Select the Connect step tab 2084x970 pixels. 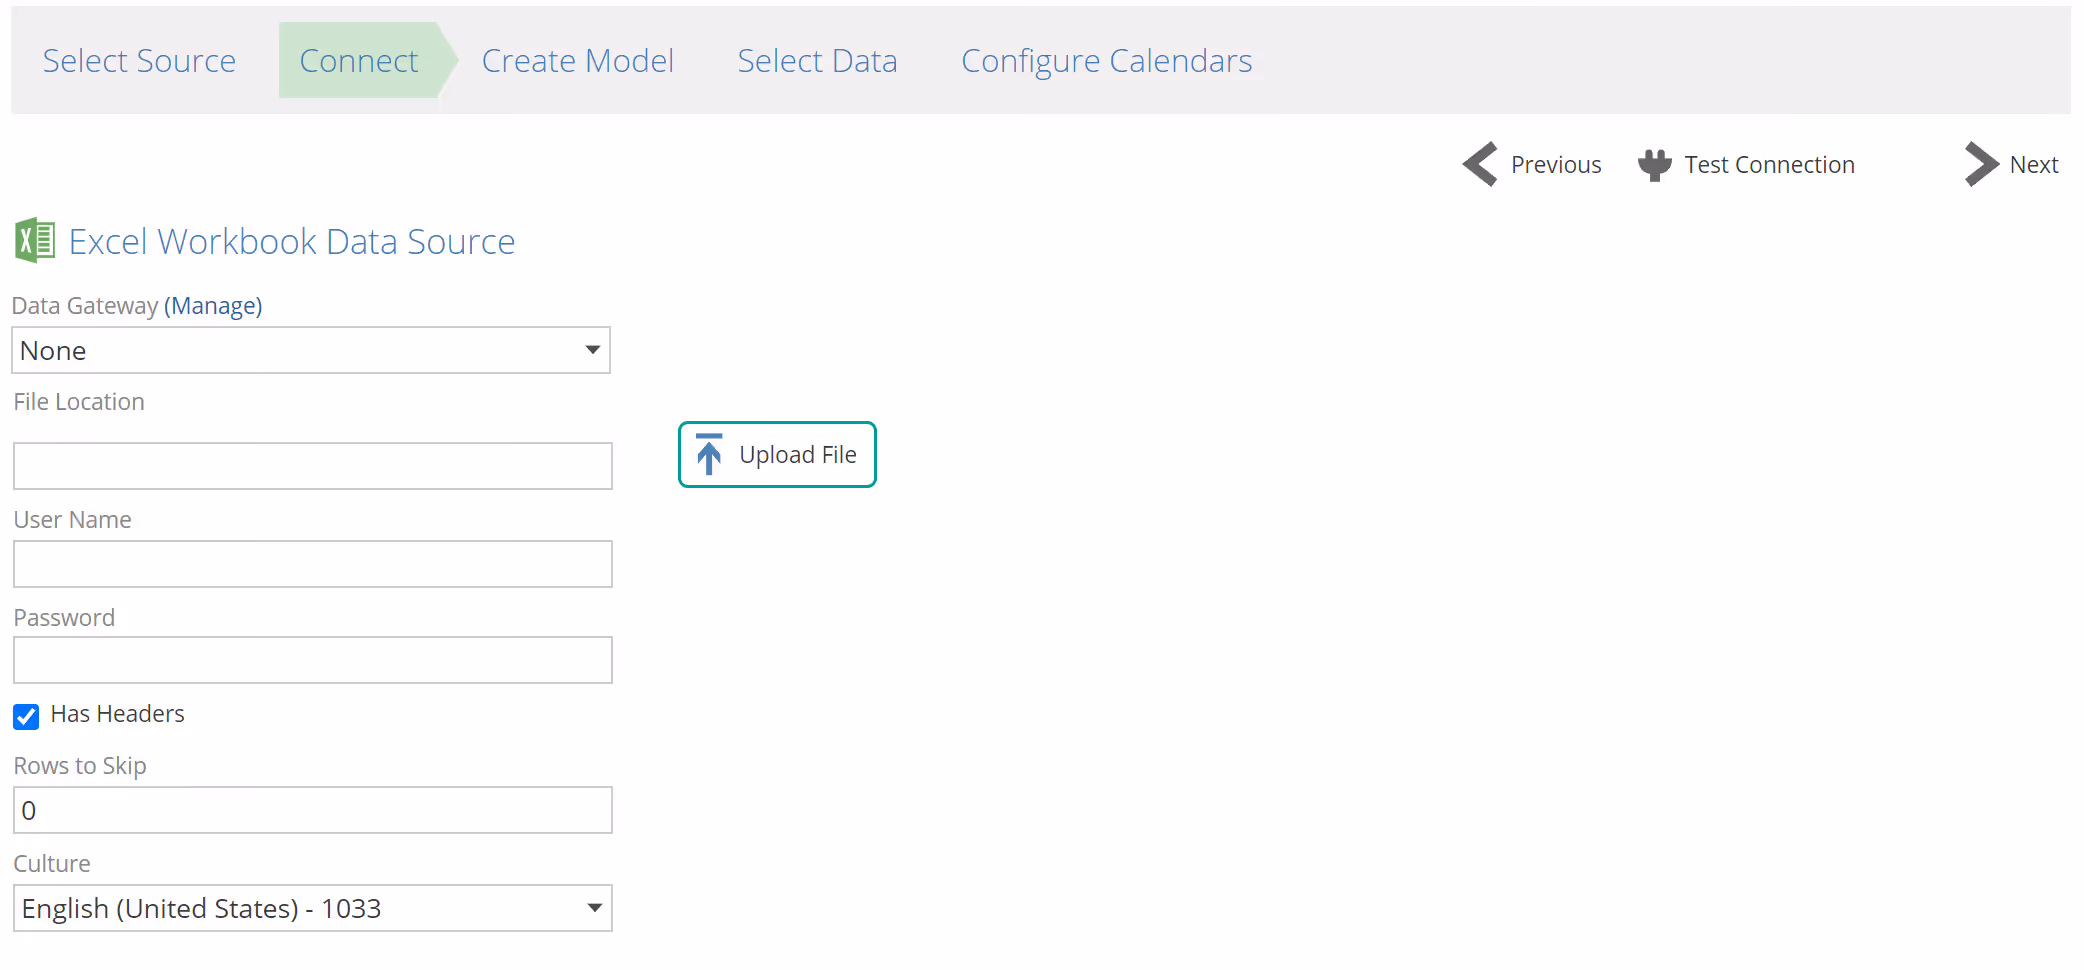[x=358, y=61]
